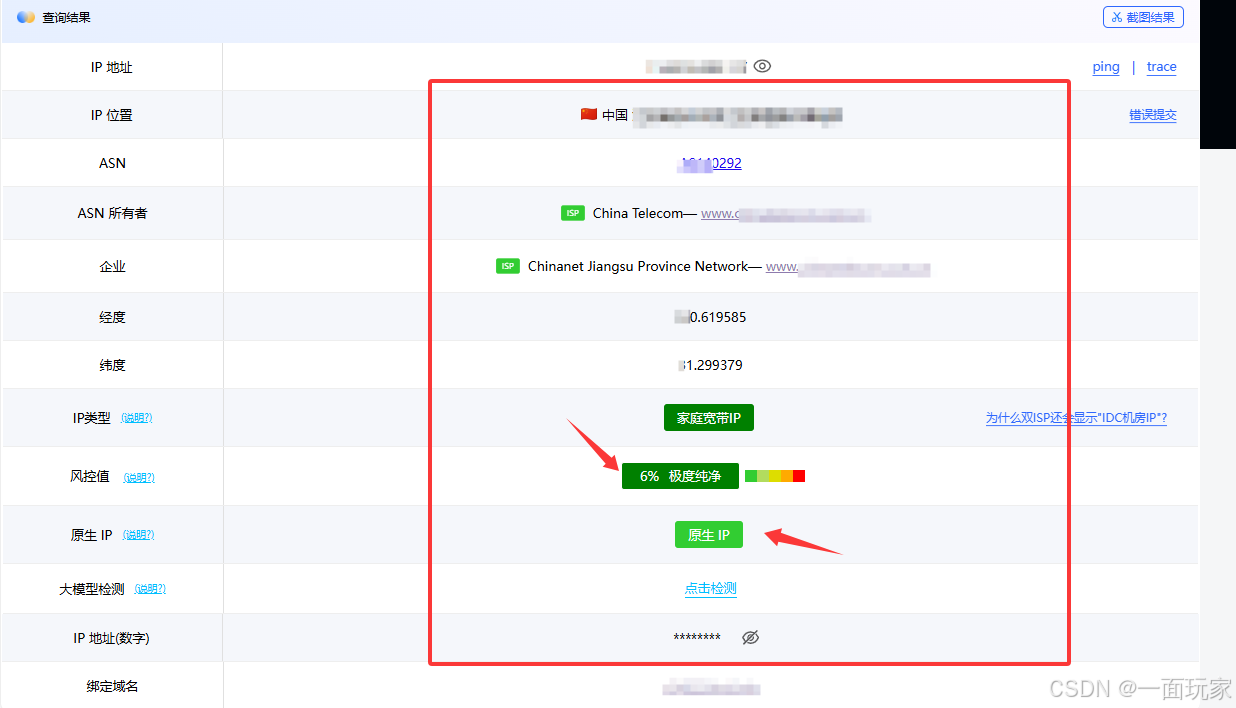The image size is (1236, 708).
Task: Select the masked ******** value
Action: 697,638
